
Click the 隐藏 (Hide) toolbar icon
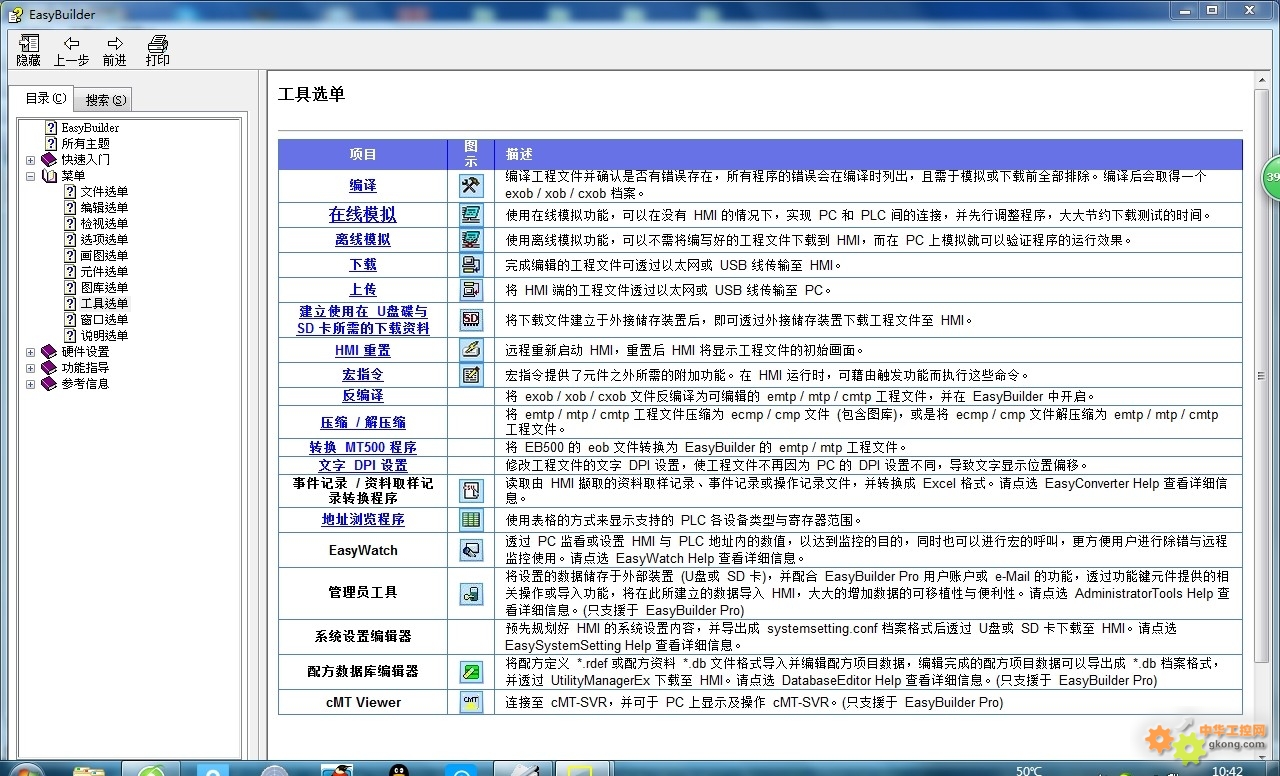click(29, 43)
